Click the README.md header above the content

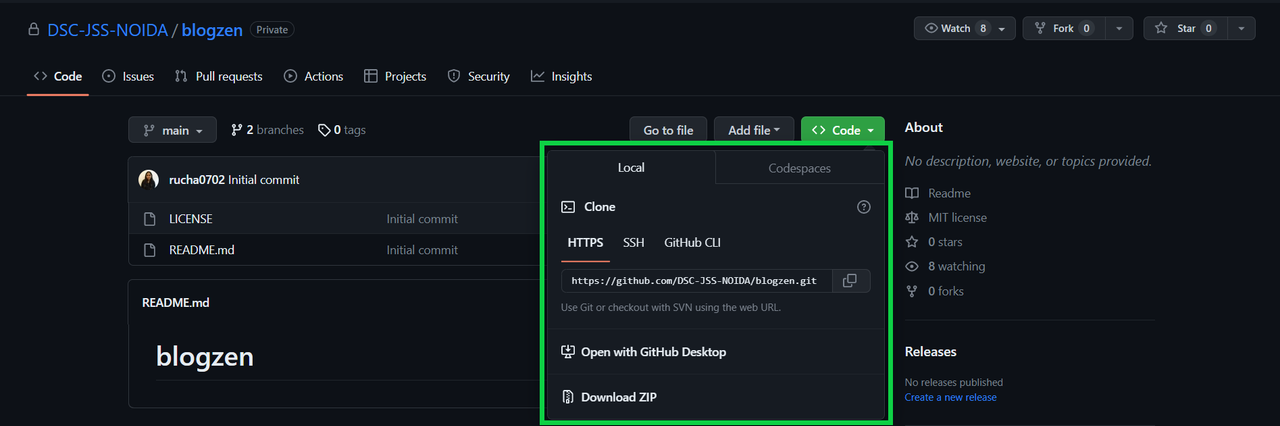point(176,302)
